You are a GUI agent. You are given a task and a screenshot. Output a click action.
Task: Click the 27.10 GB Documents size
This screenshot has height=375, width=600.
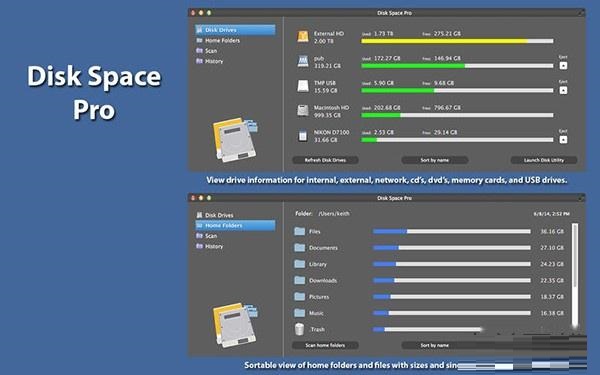552,248
